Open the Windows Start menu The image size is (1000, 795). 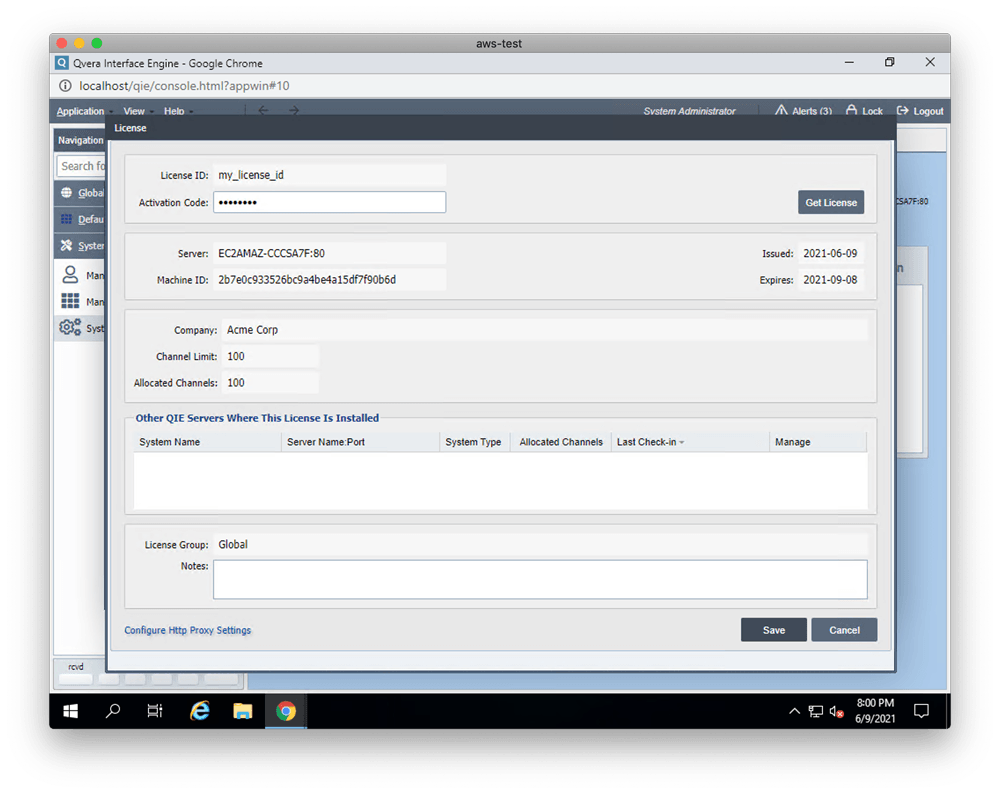71,711
